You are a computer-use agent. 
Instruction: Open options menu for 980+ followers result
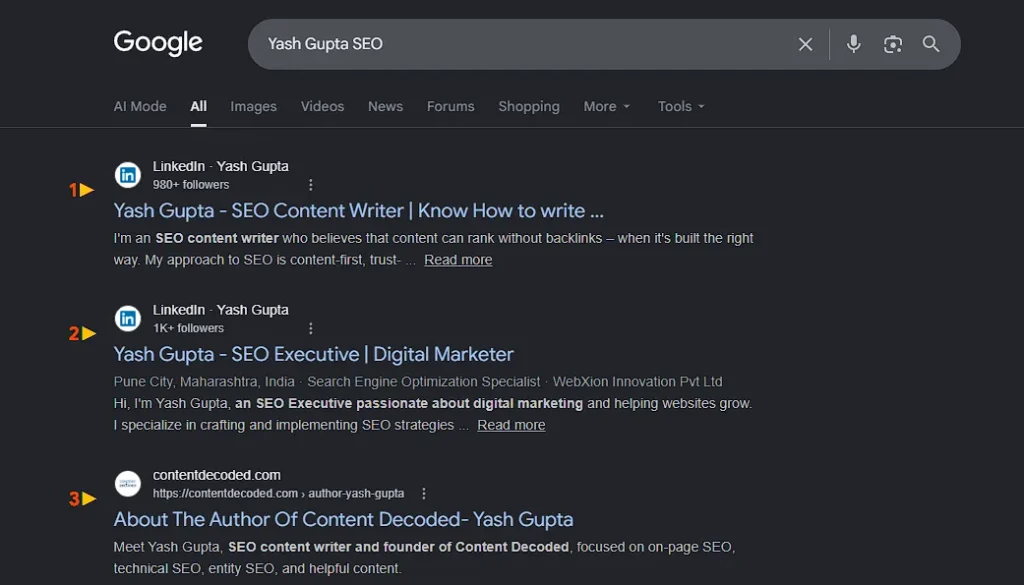(311, 185)
